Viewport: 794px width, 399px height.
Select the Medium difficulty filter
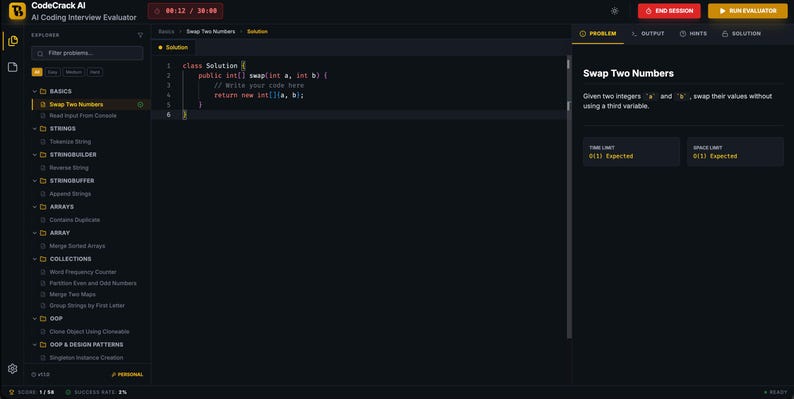click(73, 72)
